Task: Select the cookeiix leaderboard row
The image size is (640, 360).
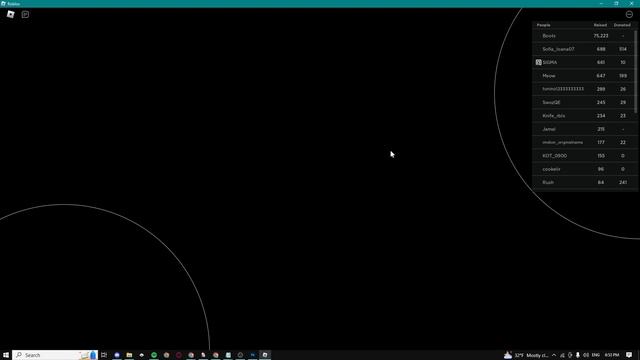Action: pos(584,169)
